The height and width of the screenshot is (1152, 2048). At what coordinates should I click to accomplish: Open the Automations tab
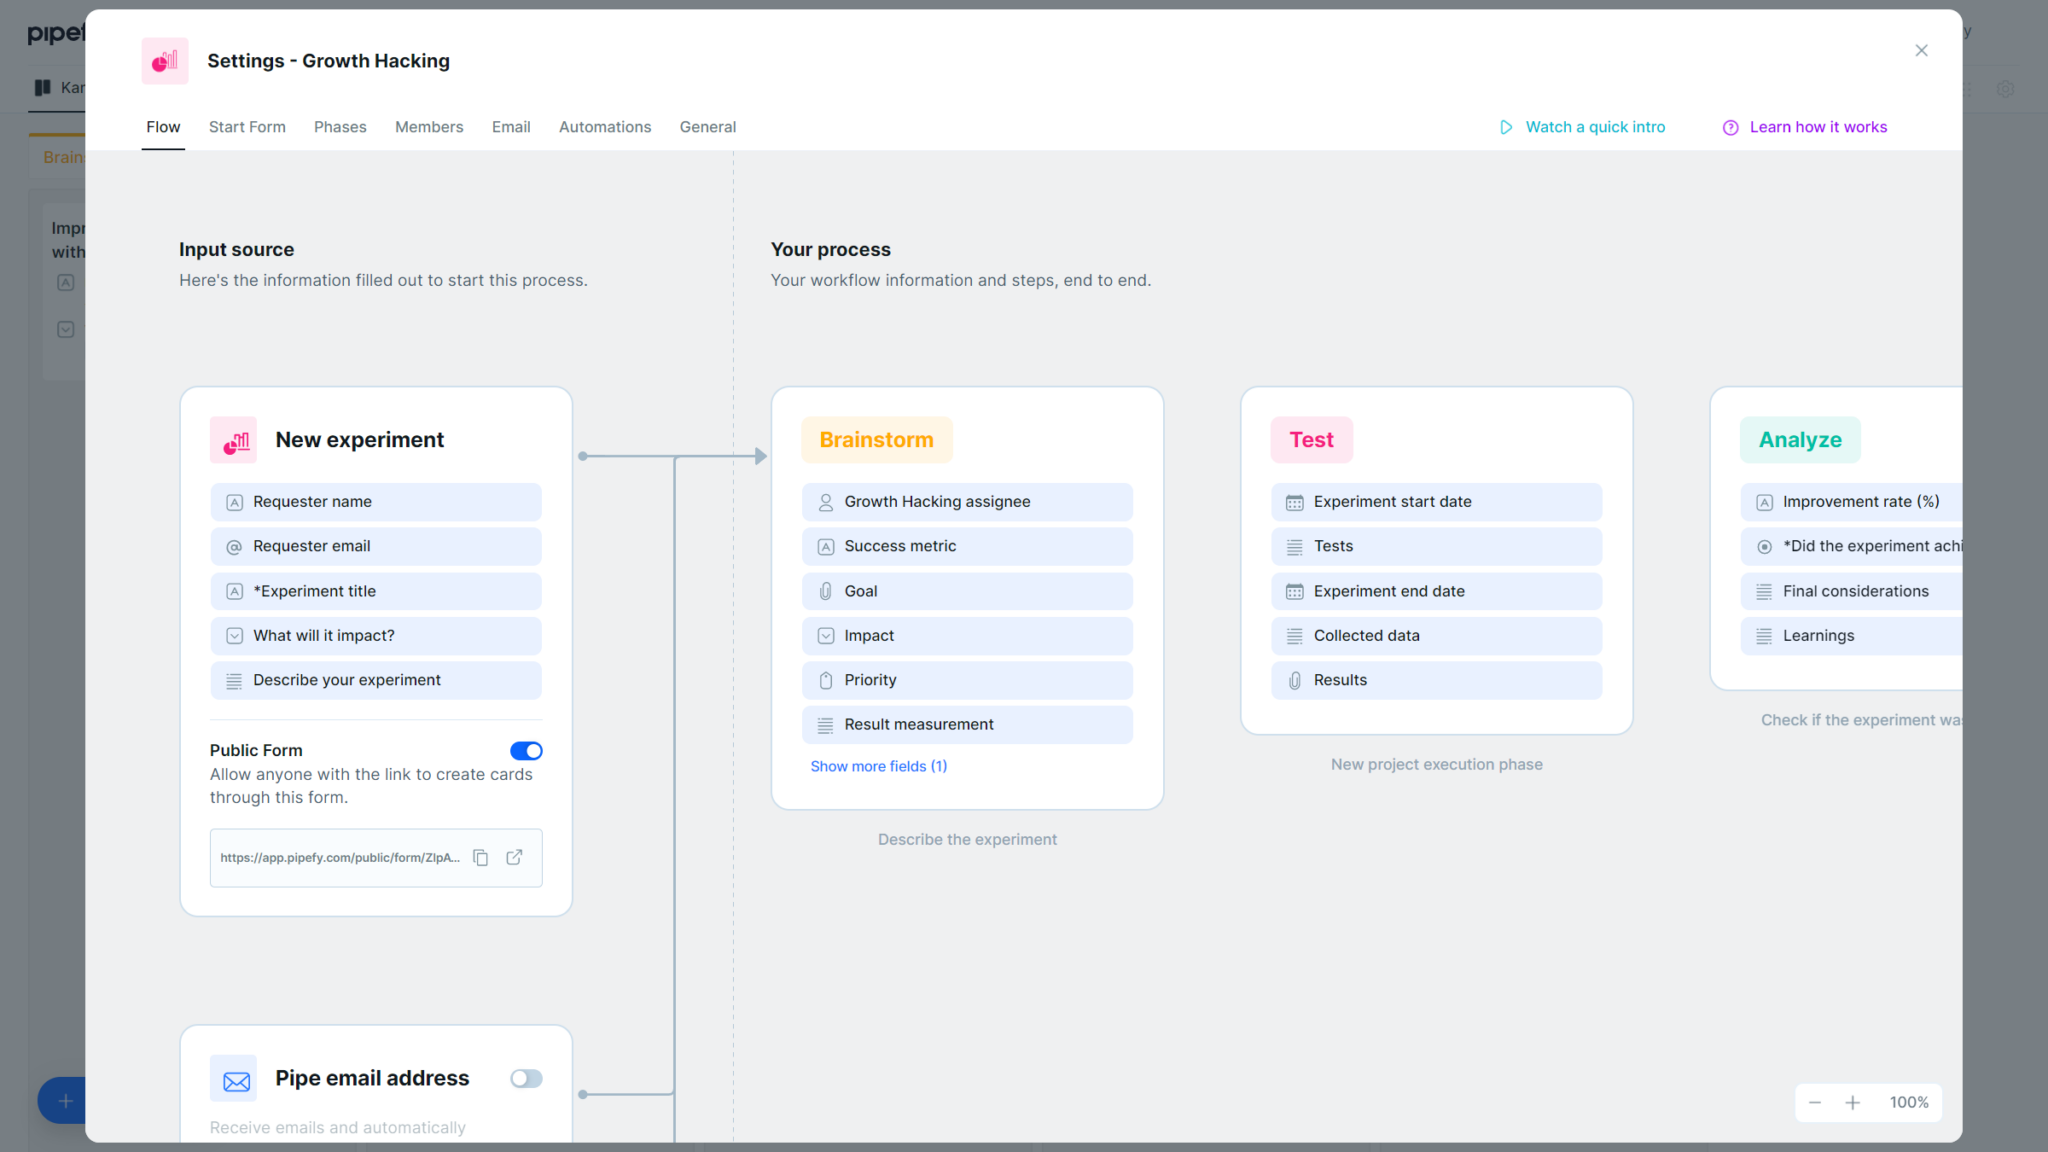click(x=604, y=127)
